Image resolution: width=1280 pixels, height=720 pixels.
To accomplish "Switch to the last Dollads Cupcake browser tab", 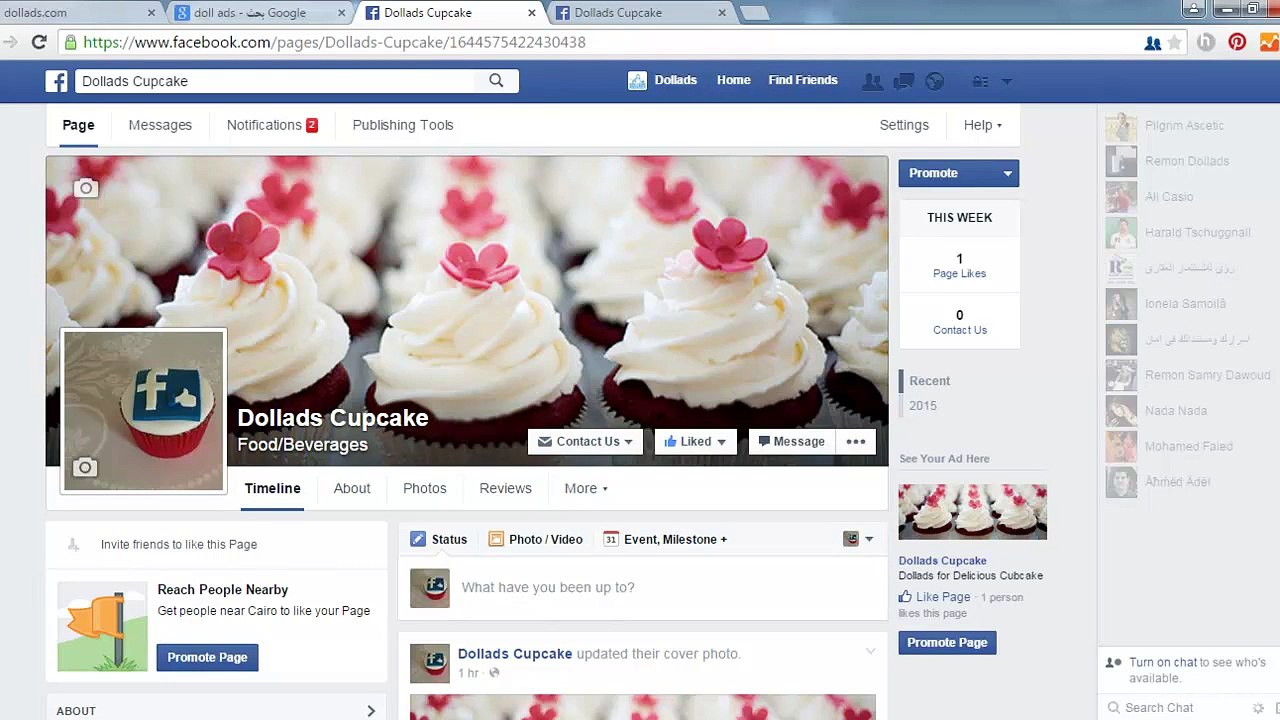I will tap(640, 13).
